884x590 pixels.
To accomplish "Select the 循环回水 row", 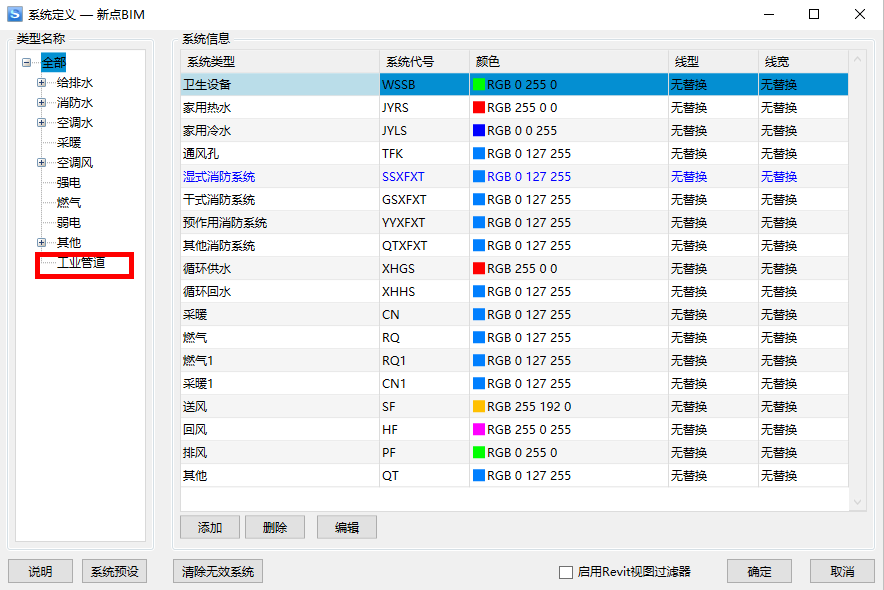I will (514, 291).
